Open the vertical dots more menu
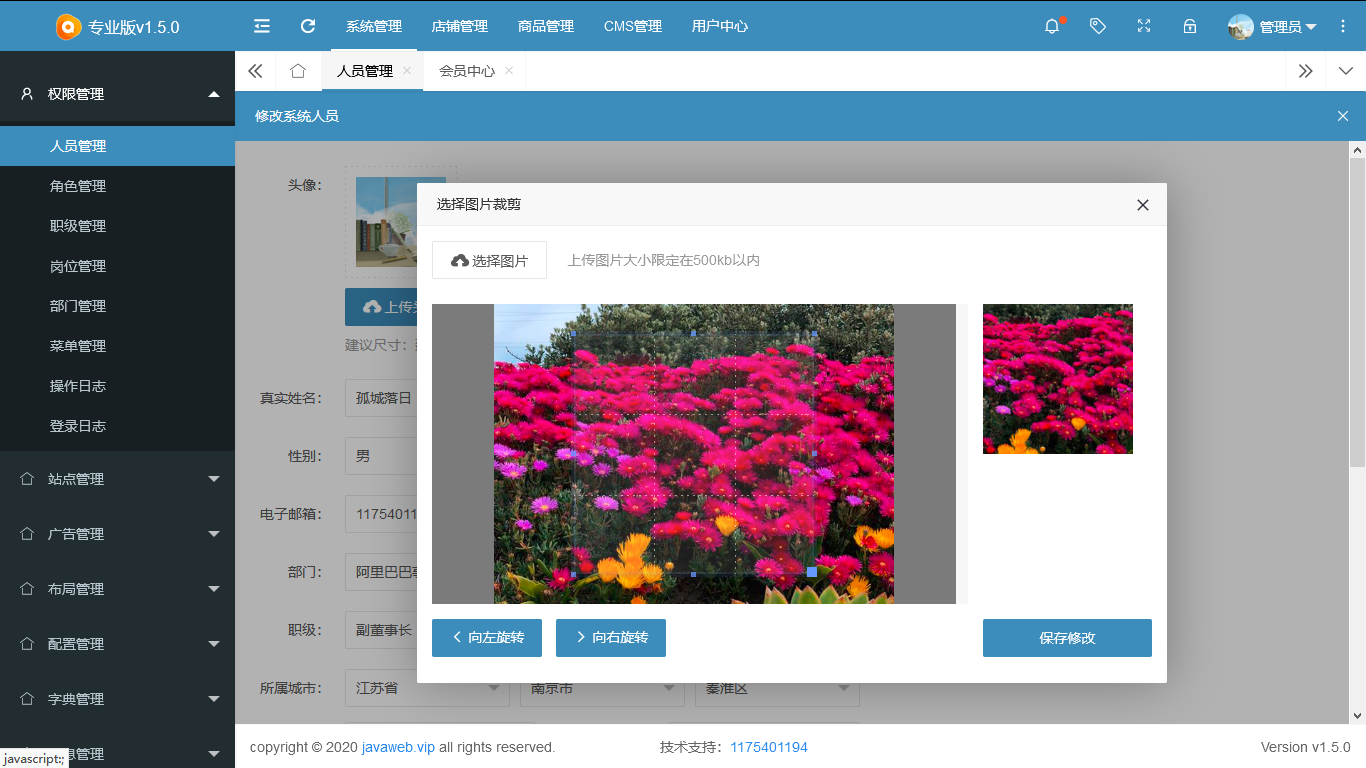Viewport: 1366px width, 768px height. [x=1343, y=26]
